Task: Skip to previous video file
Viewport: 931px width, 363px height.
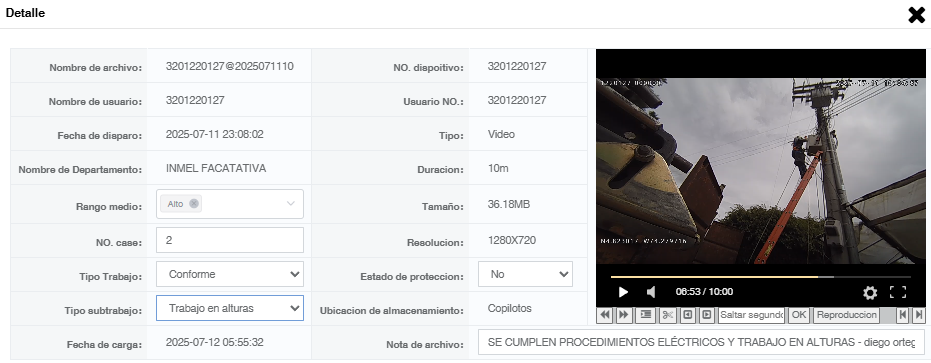Action: coord(902,315)
